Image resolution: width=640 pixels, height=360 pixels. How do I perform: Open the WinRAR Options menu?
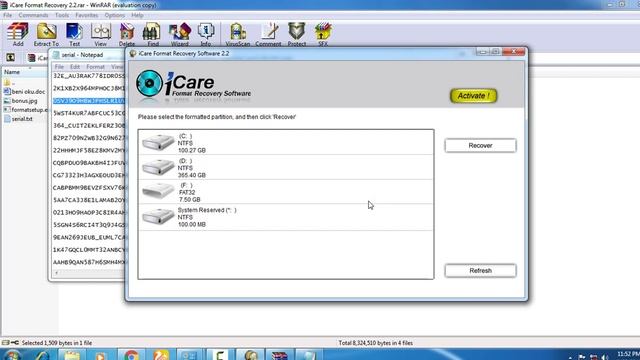[115, 15]
